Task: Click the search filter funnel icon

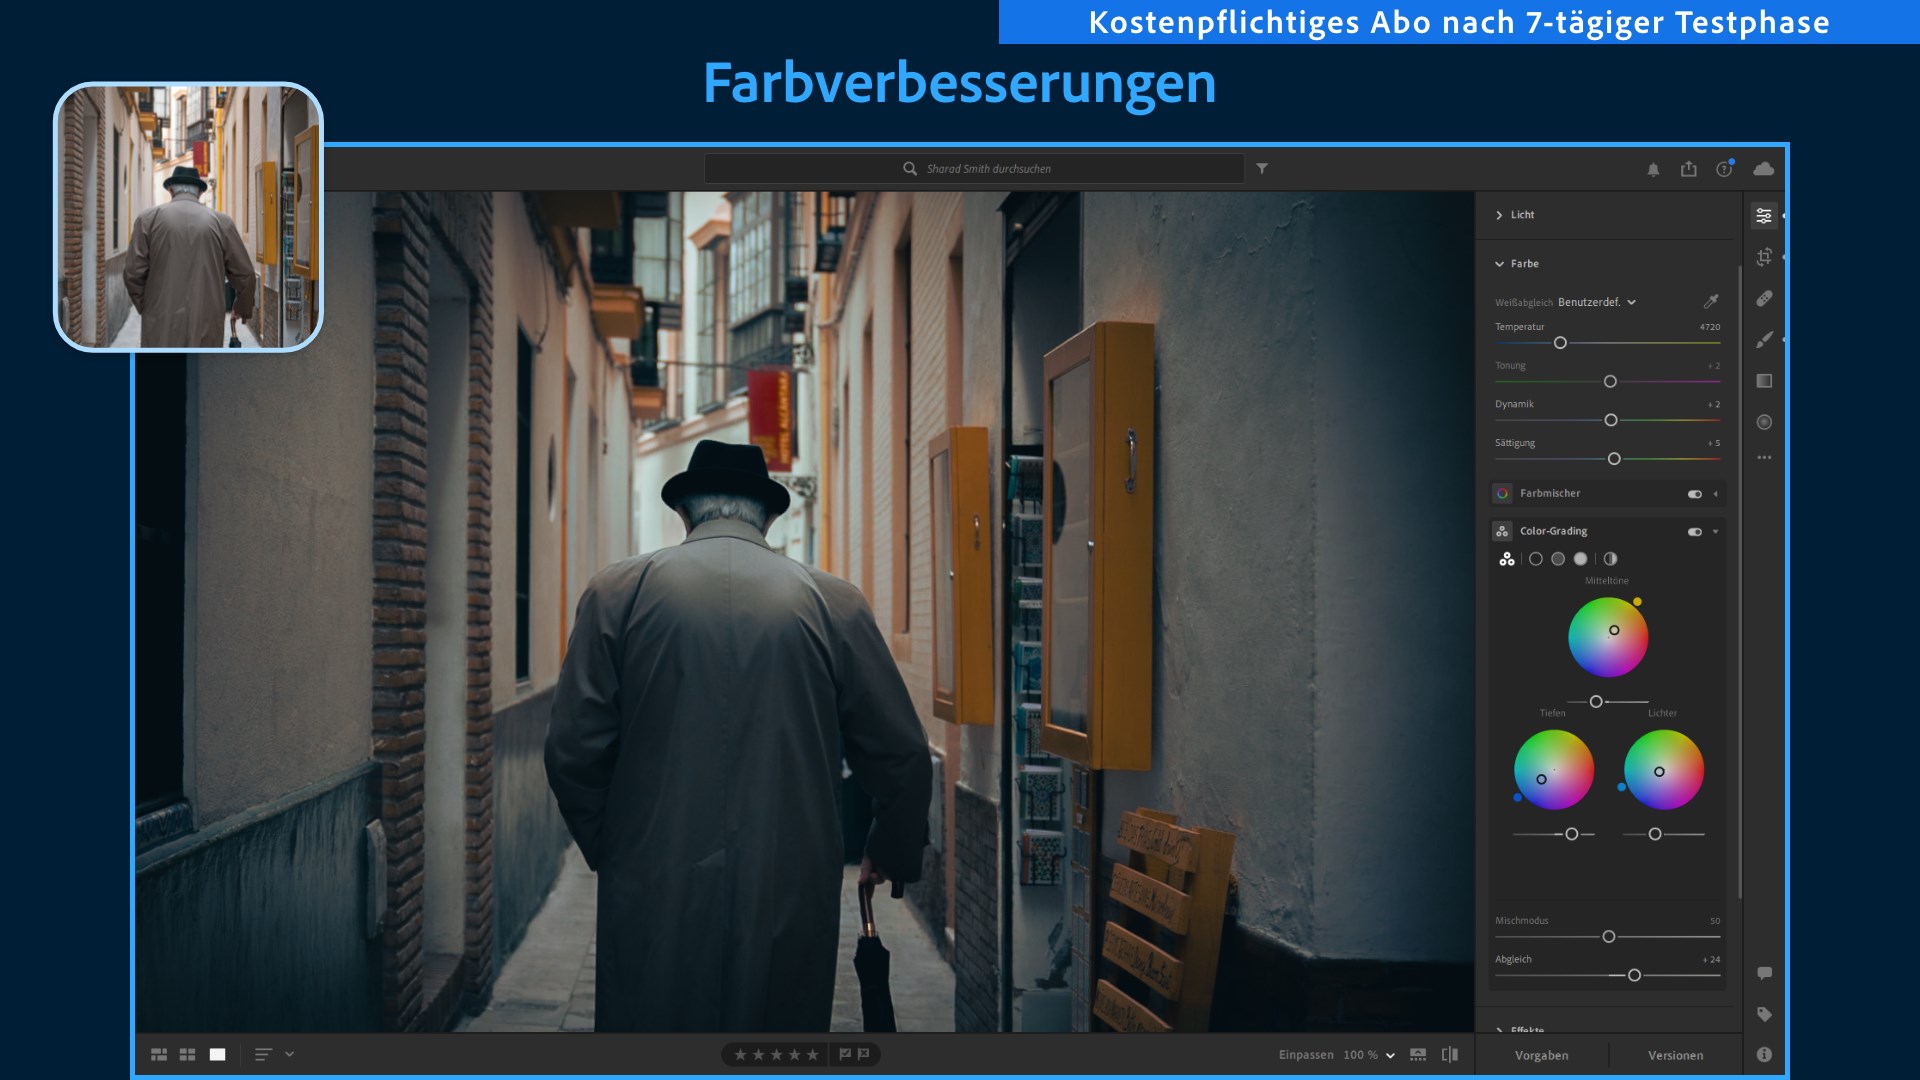Action: [x=1262, y=169]
